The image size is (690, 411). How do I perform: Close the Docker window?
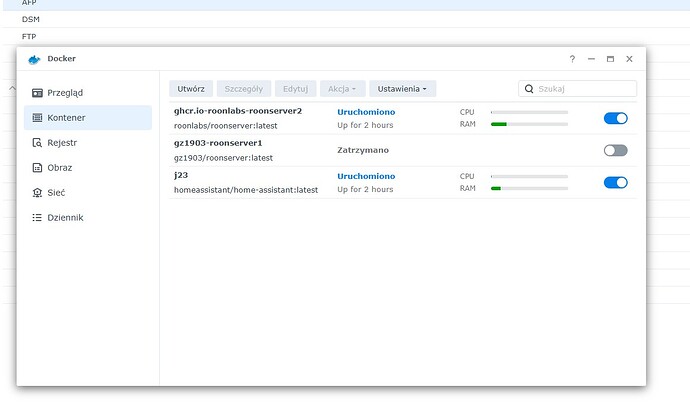pyautogui.click(x=629, y=59)
